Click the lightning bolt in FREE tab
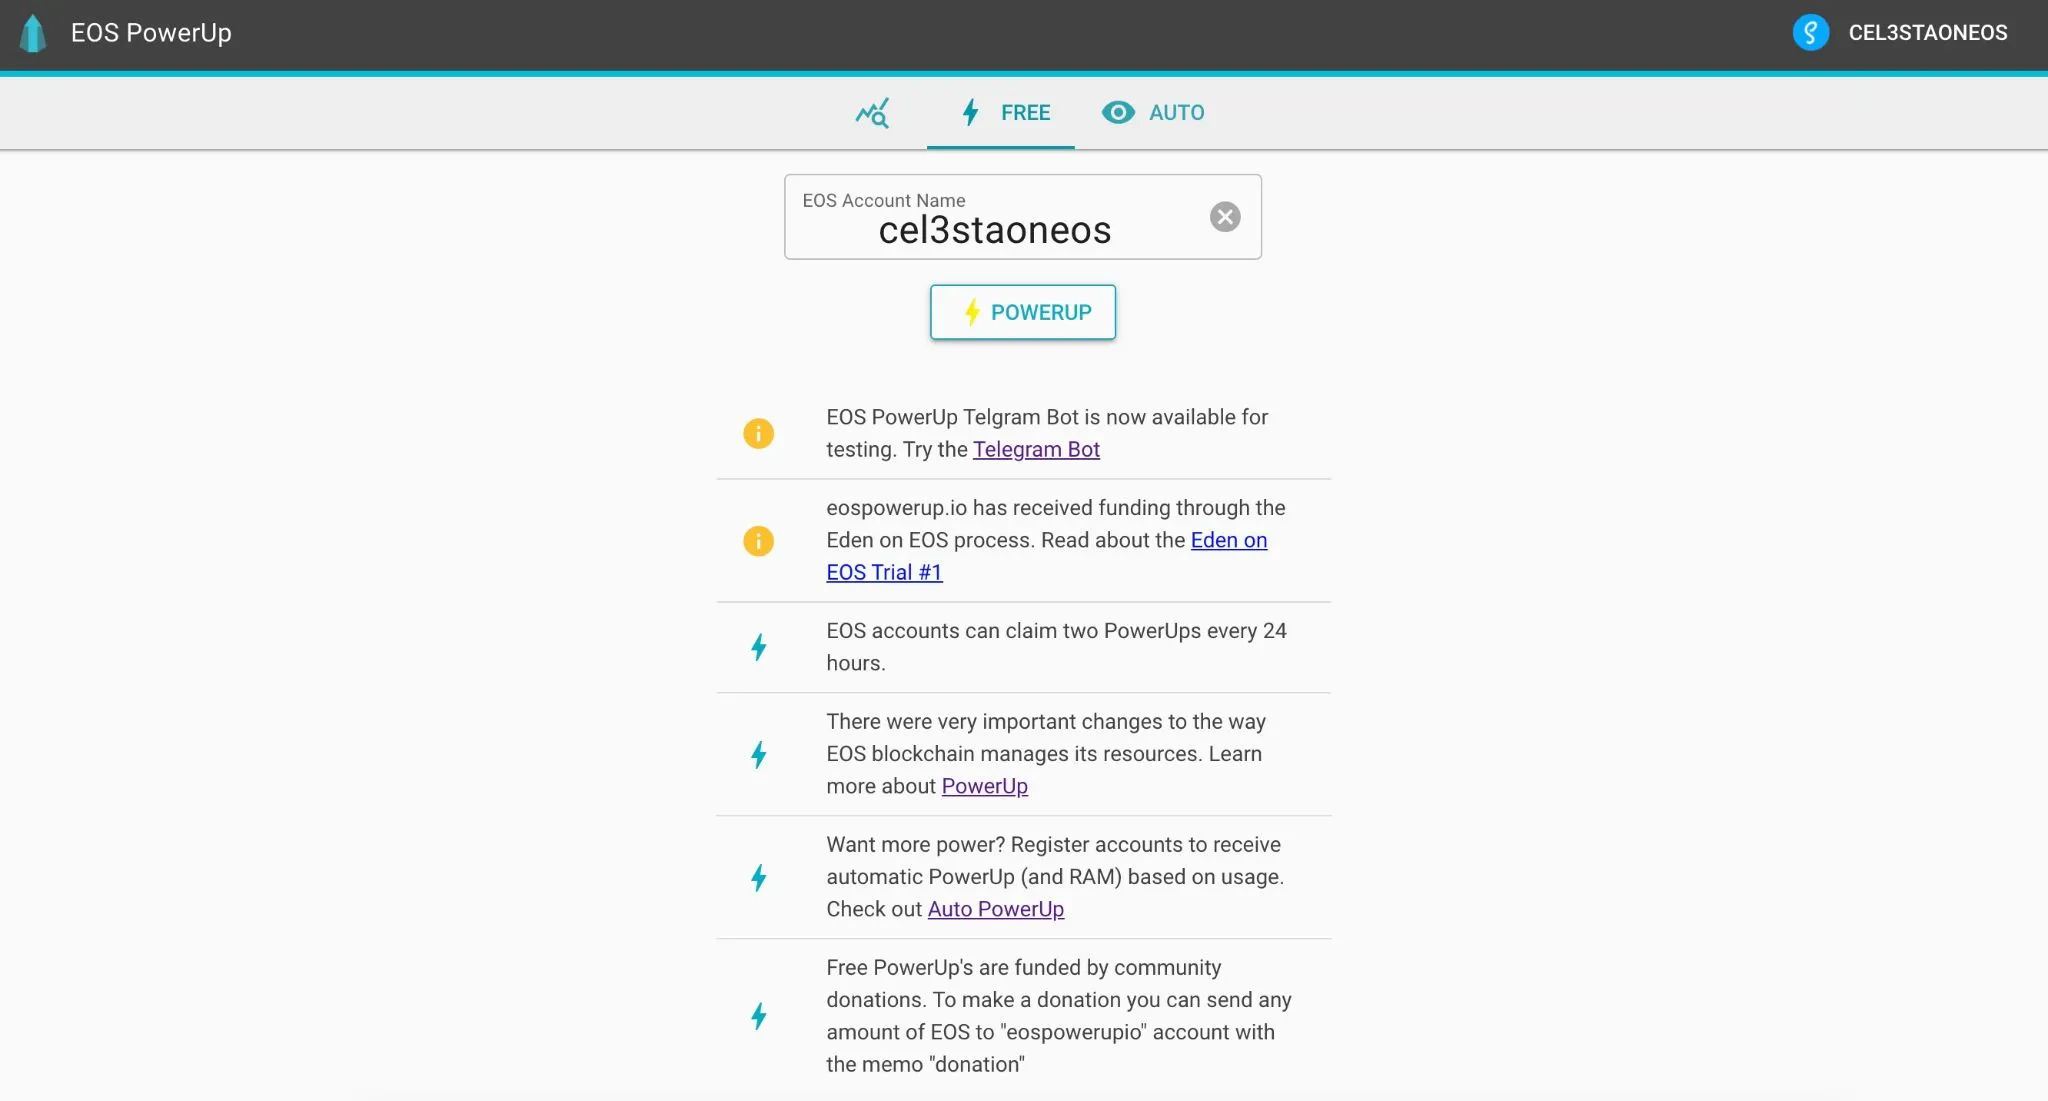Viewport: 2048px width, 1101px height. 970,112
